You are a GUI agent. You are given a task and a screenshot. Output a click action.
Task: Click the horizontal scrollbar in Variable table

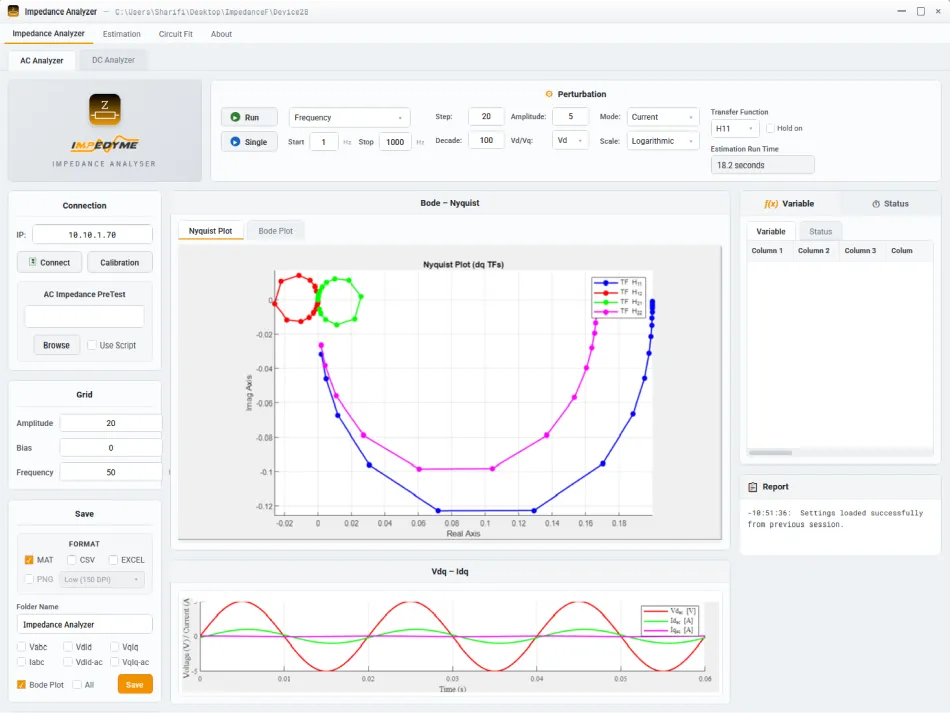[x=770, y=453]
